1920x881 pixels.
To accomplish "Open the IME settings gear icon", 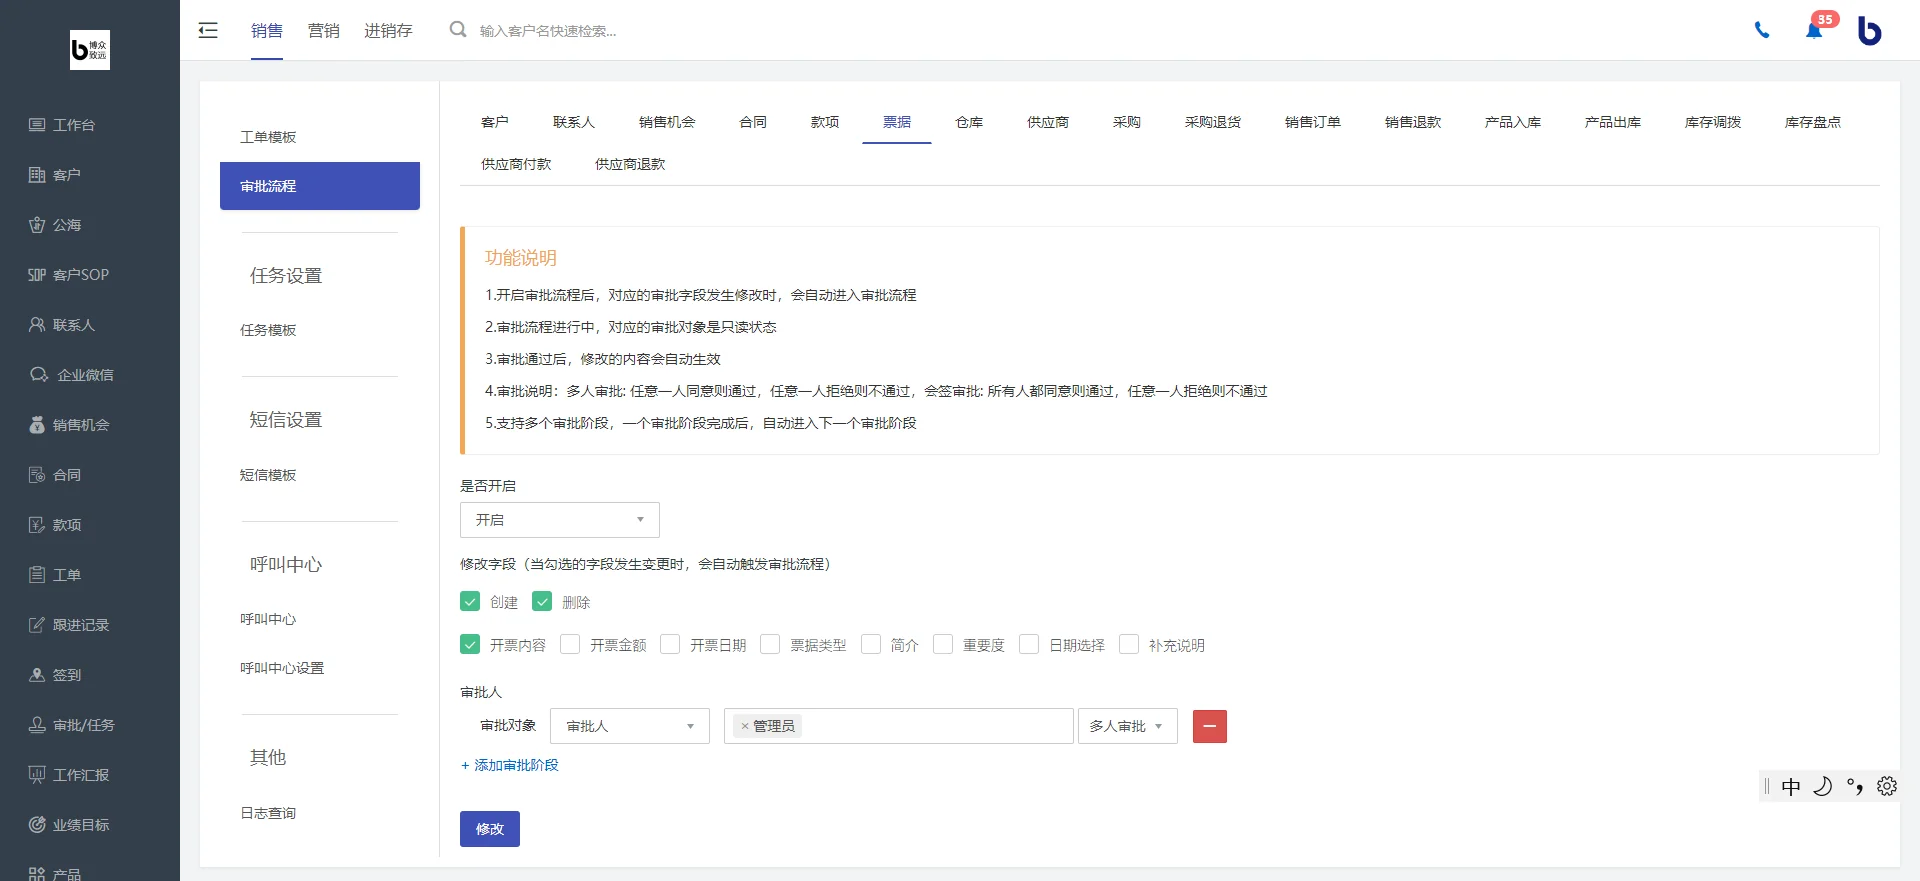I will (1887, 786).
